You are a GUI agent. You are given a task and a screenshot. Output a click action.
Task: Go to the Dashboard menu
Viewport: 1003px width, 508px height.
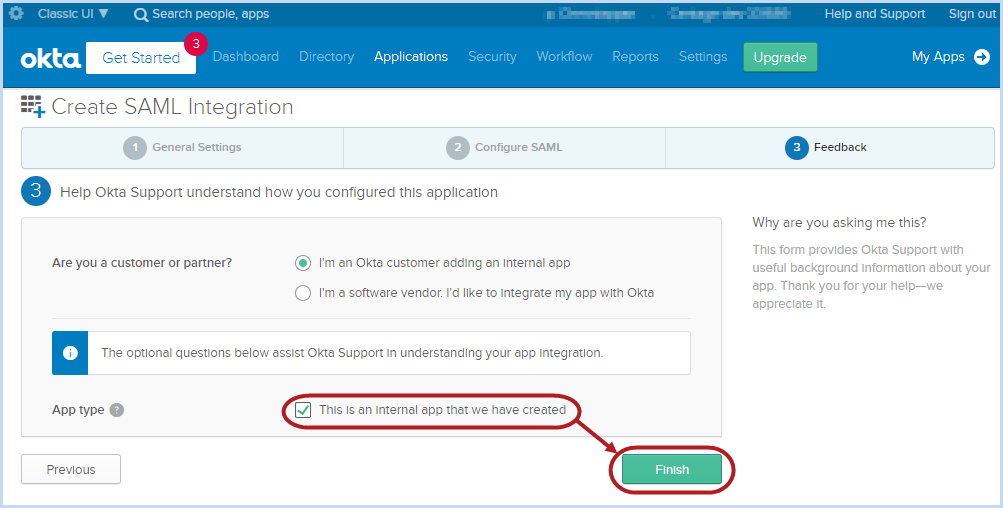[x=246, y=56]
